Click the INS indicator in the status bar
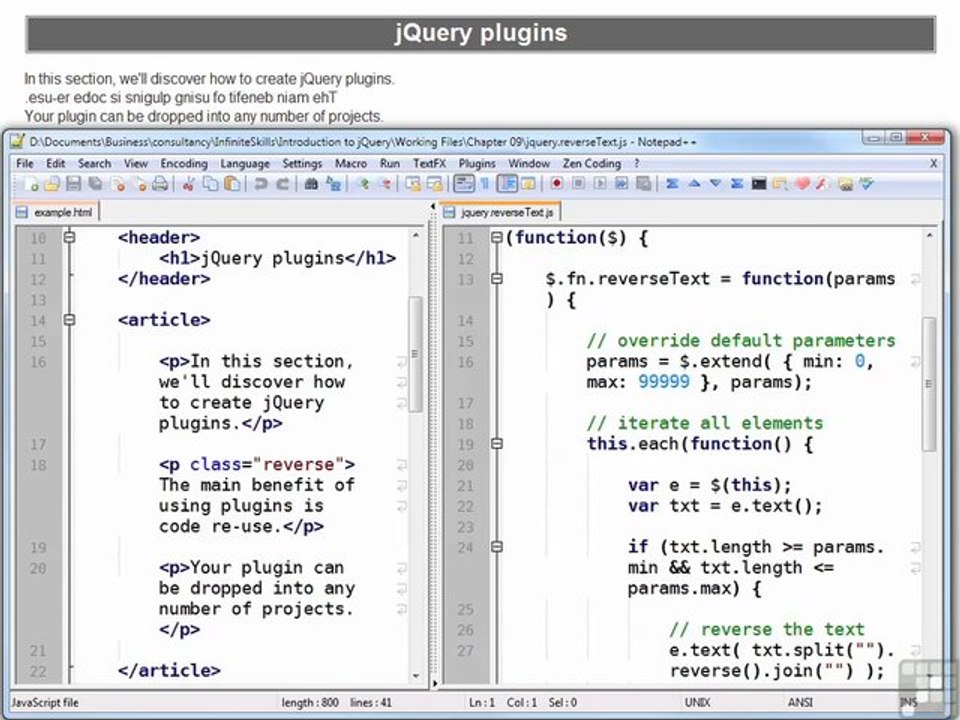The image size is (960, 720). (x=909, y=702)
